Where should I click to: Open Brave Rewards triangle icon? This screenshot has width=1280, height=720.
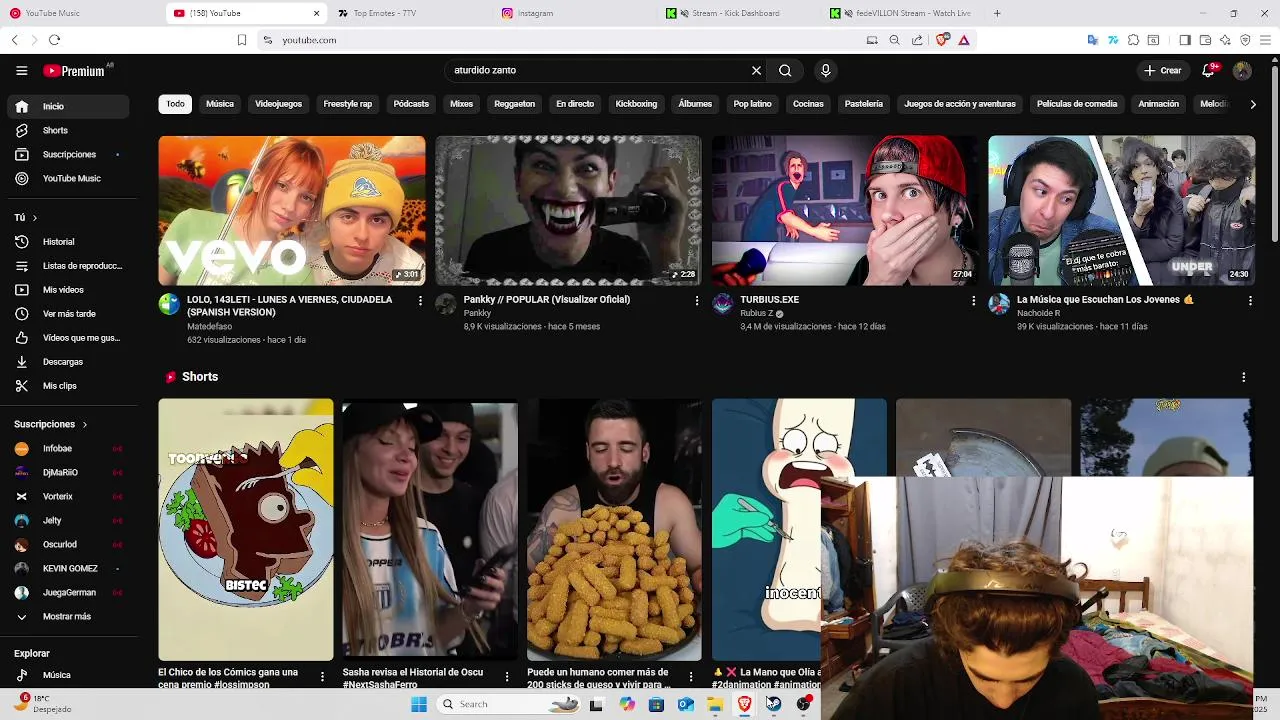964,40
